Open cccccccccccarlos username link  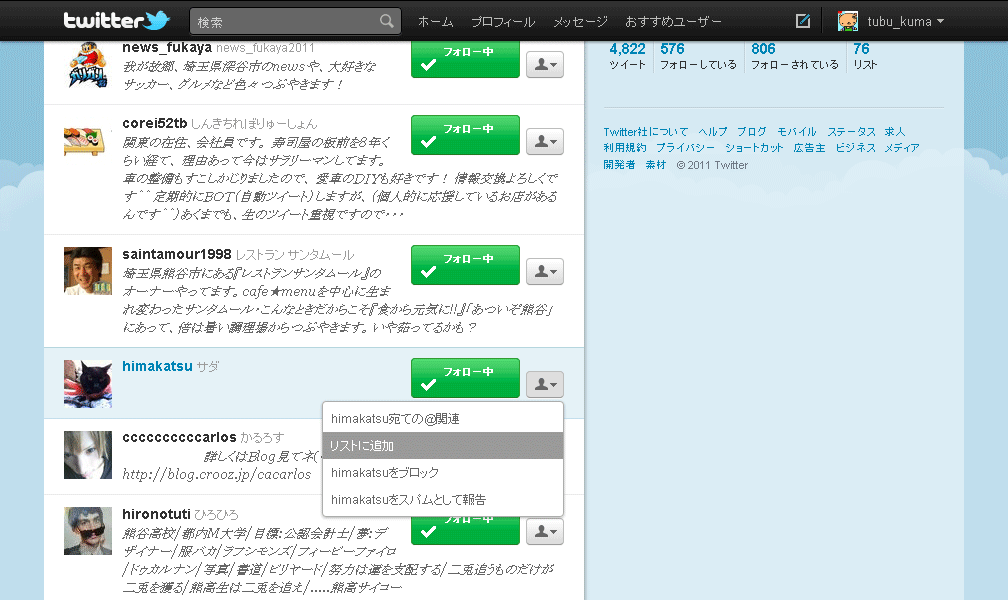tap(179, 437)
